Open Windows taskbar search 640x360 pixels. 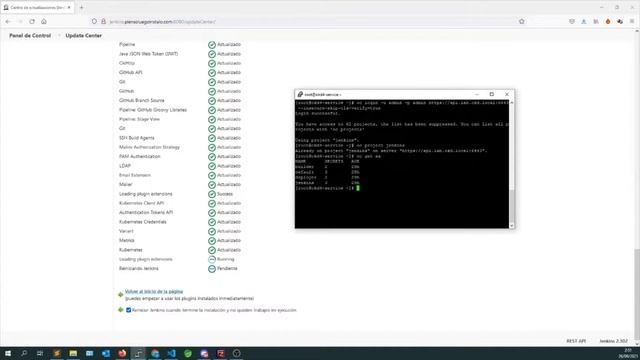click(24, 353)
